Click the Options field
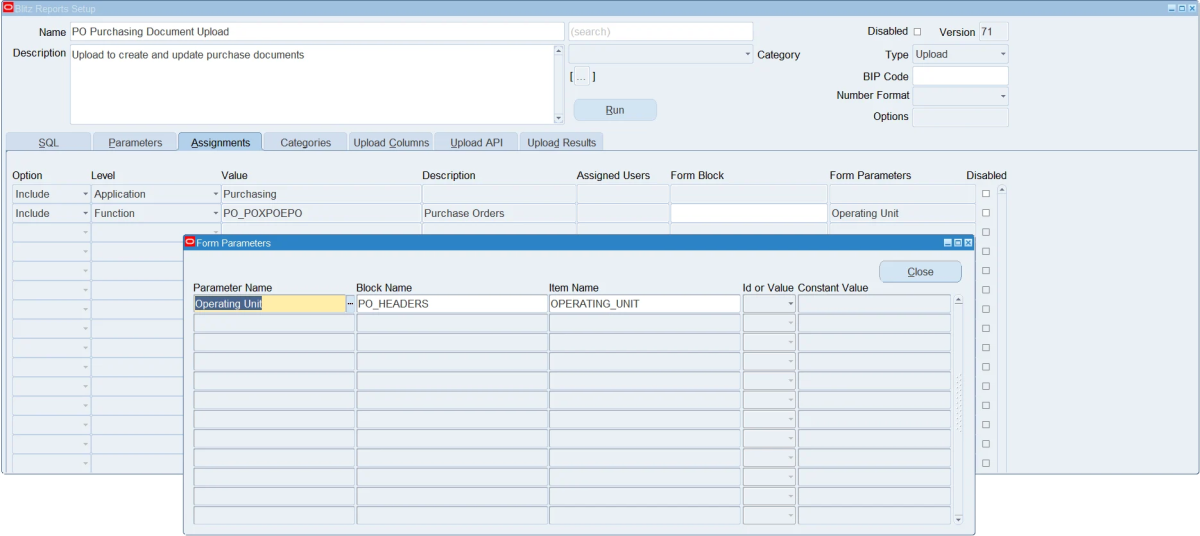 tap(960, 117)
